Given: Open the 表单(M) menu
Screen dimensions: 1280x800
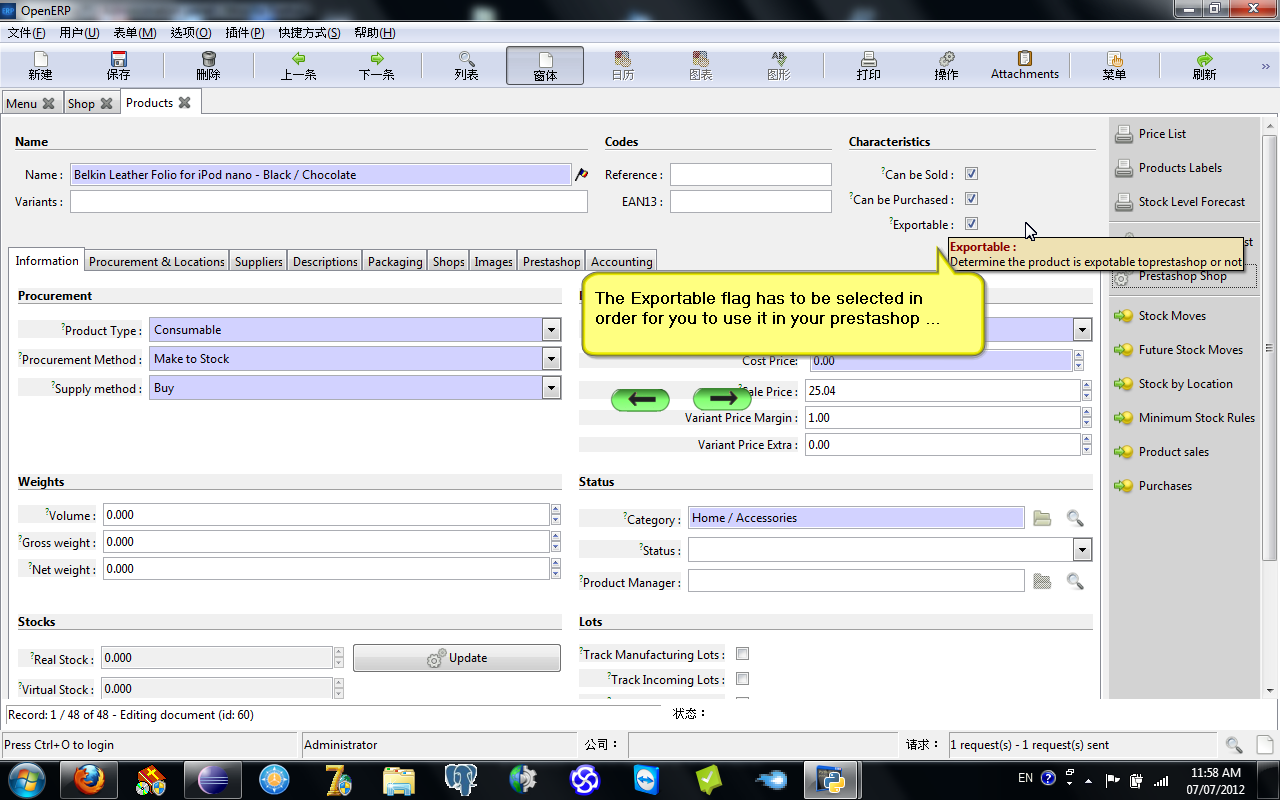Looking at the screenshot, I should point(135,33).
